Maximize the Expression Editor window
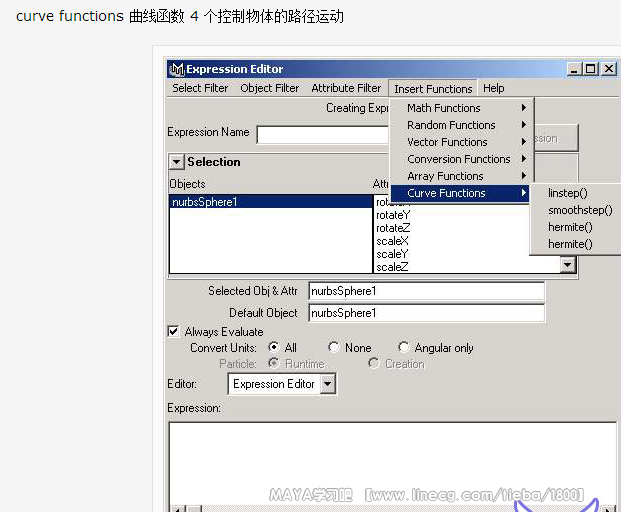Image resolution: width=621 pixels, height=512 pixels. (x=590, y=69)
